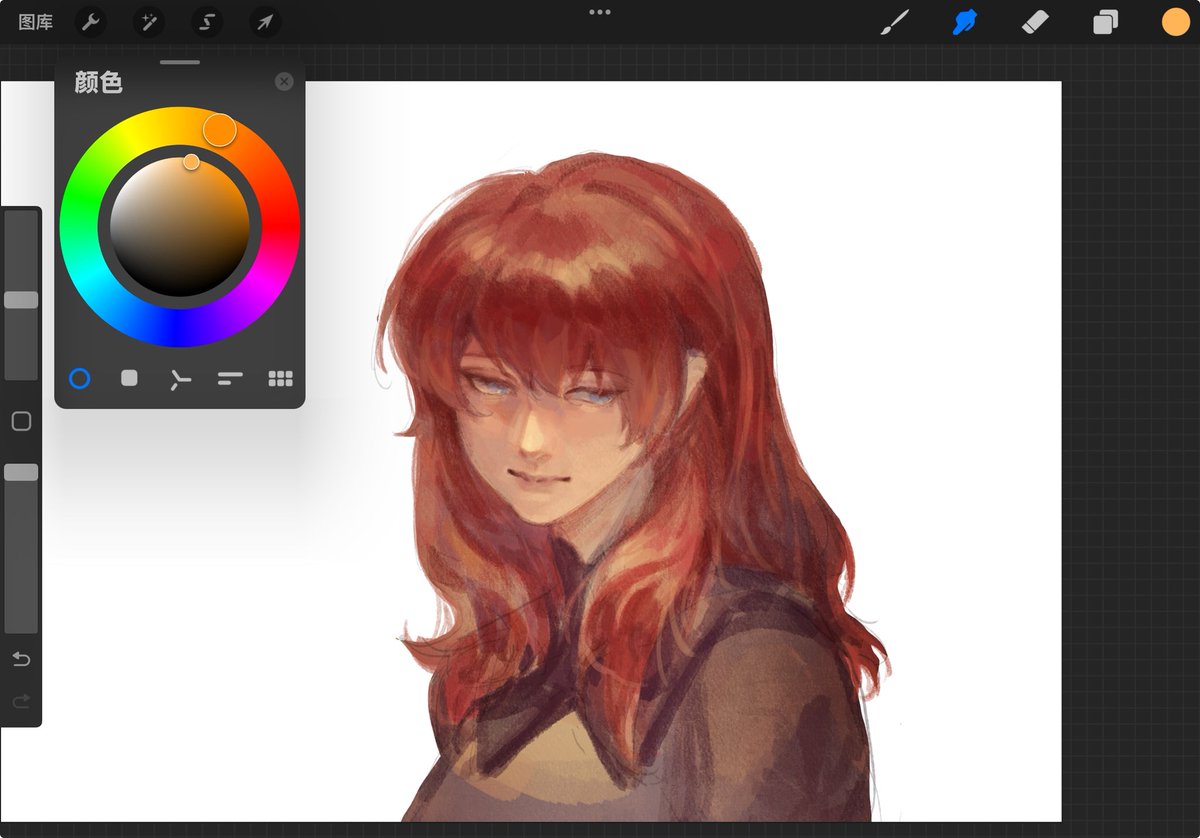The image size is (1200, 838).
Task: Click the brush opacity slider handle
Action: point(21,472)
